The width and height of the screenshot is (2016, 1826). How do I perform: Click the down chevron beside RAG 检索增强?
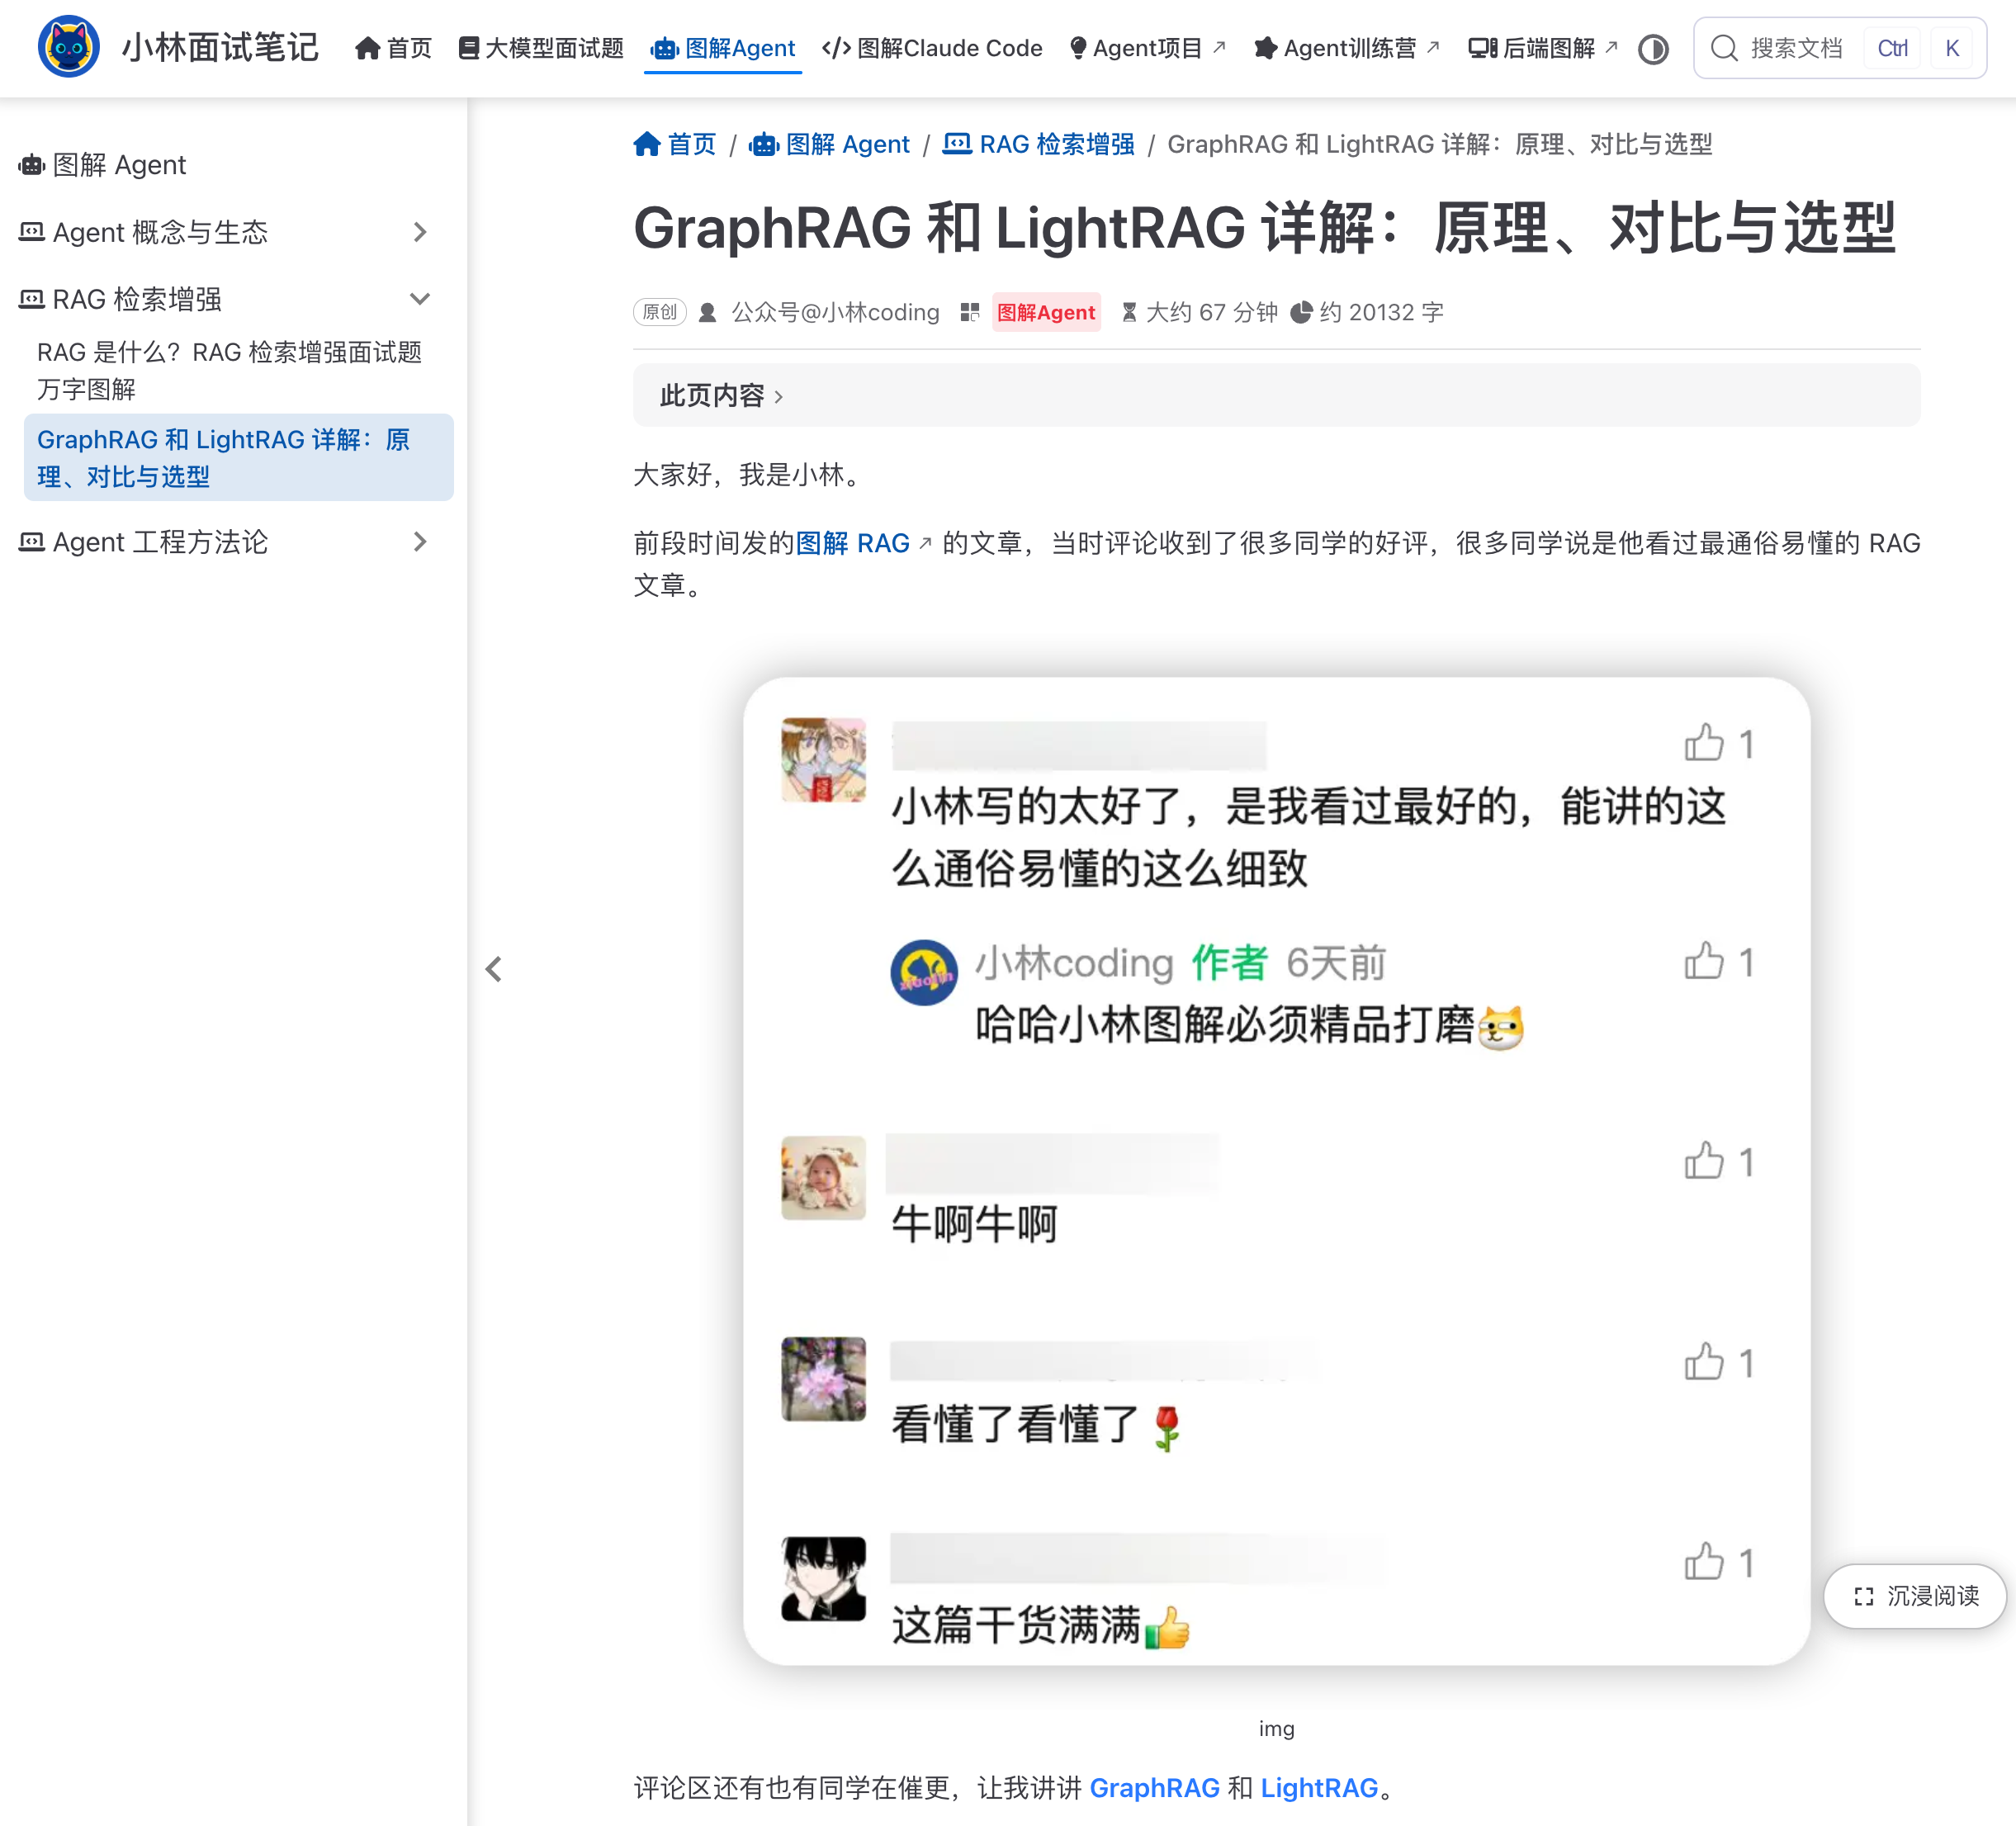click(x=420, y=299)
